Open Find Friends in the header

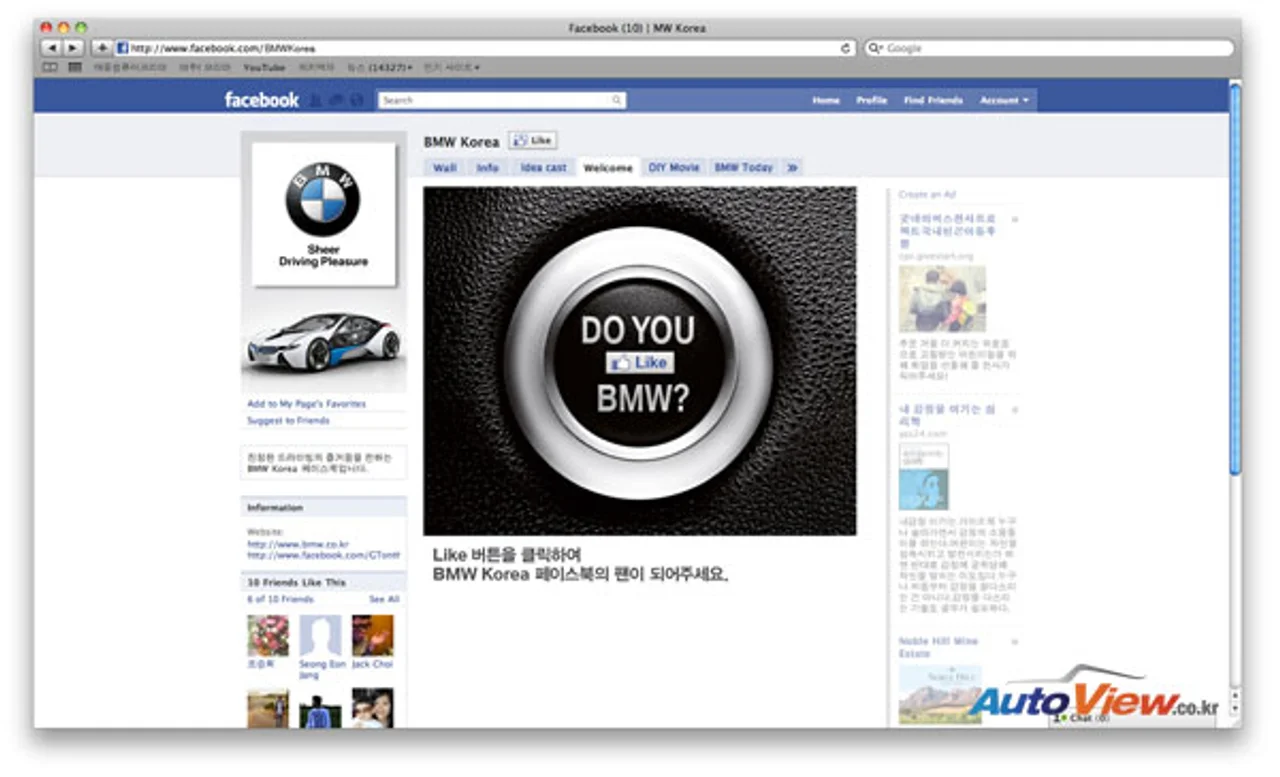(933, 100)
